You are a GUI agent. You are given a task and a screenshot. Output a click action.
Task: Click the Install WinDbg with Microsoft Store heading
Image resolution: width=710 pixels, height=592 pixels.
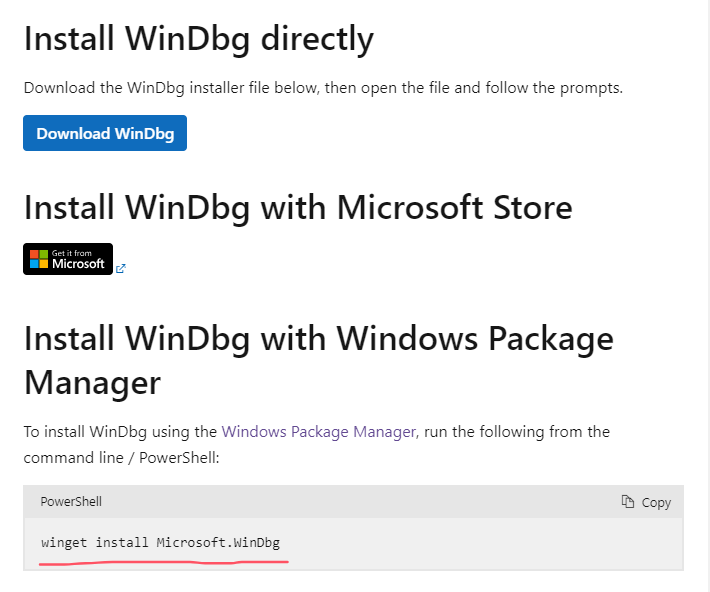(x=297, y=207)
